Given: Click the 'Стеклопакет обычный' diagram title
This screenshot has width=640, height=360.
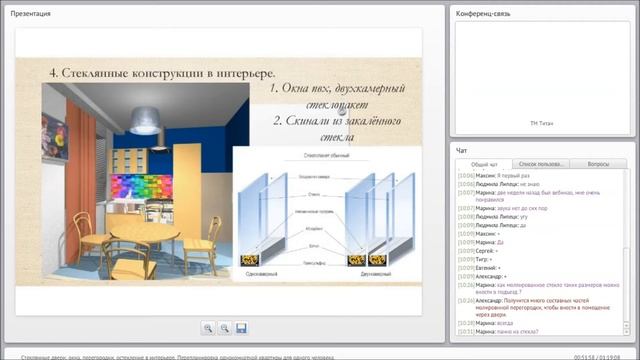Looking at the screenshot, I should (x=327, y=155).
